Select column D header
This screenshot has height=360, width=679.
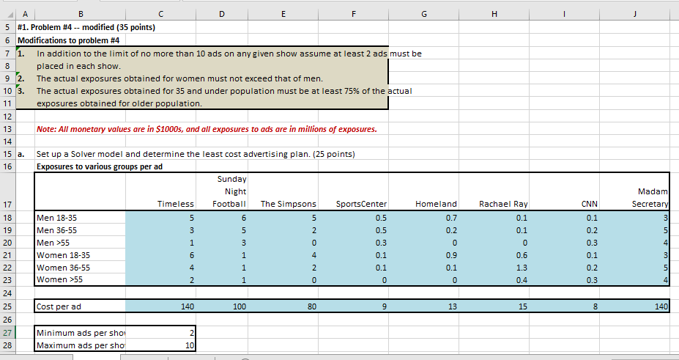tap(222, 14)
